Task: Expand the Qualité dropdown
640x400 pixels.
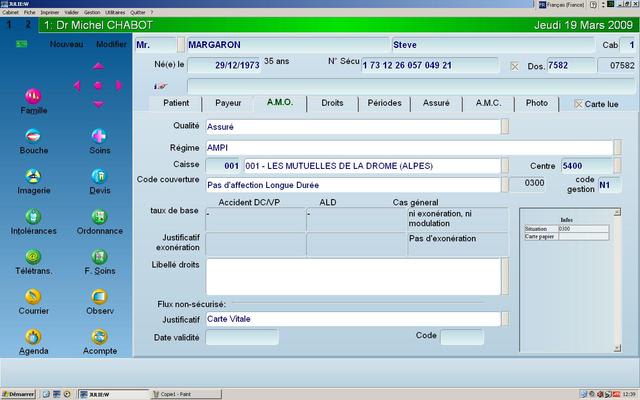Action: click(x=505, y=127)
